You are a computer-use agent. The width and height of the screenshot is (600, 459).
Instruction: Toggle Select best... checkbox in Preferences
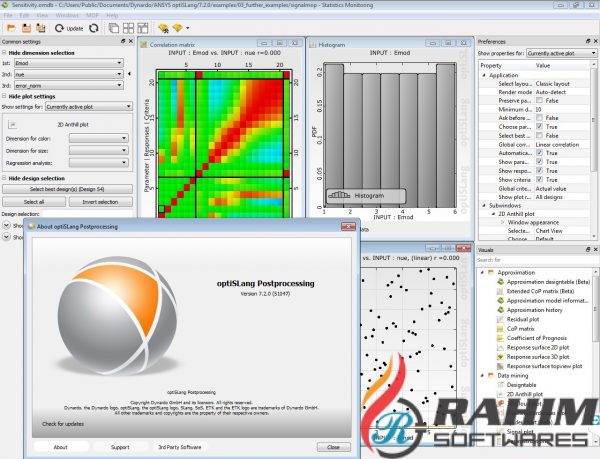pos(539,135)
